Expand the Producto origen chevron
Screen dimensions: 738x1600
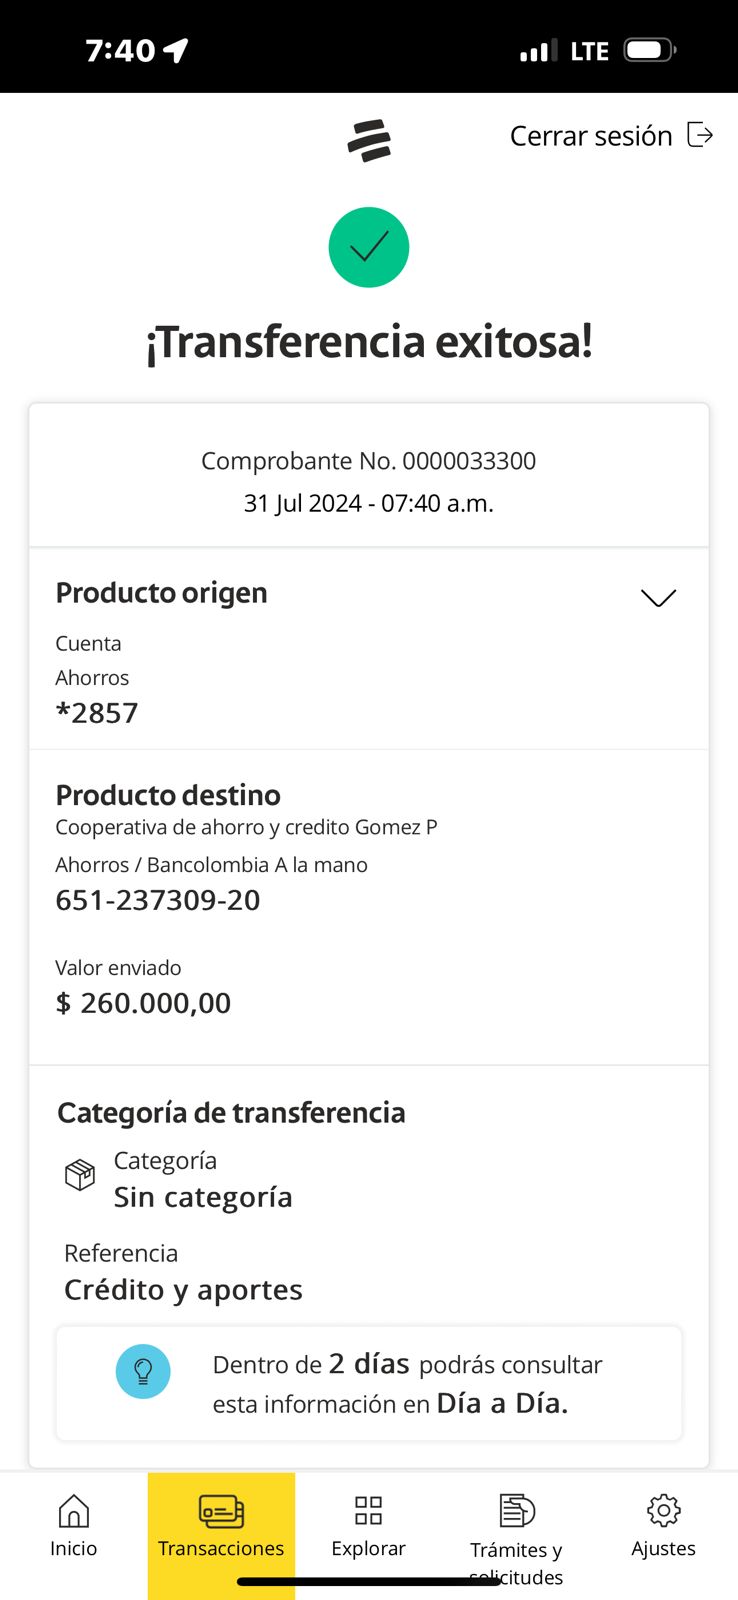click(x=658, y=597)
